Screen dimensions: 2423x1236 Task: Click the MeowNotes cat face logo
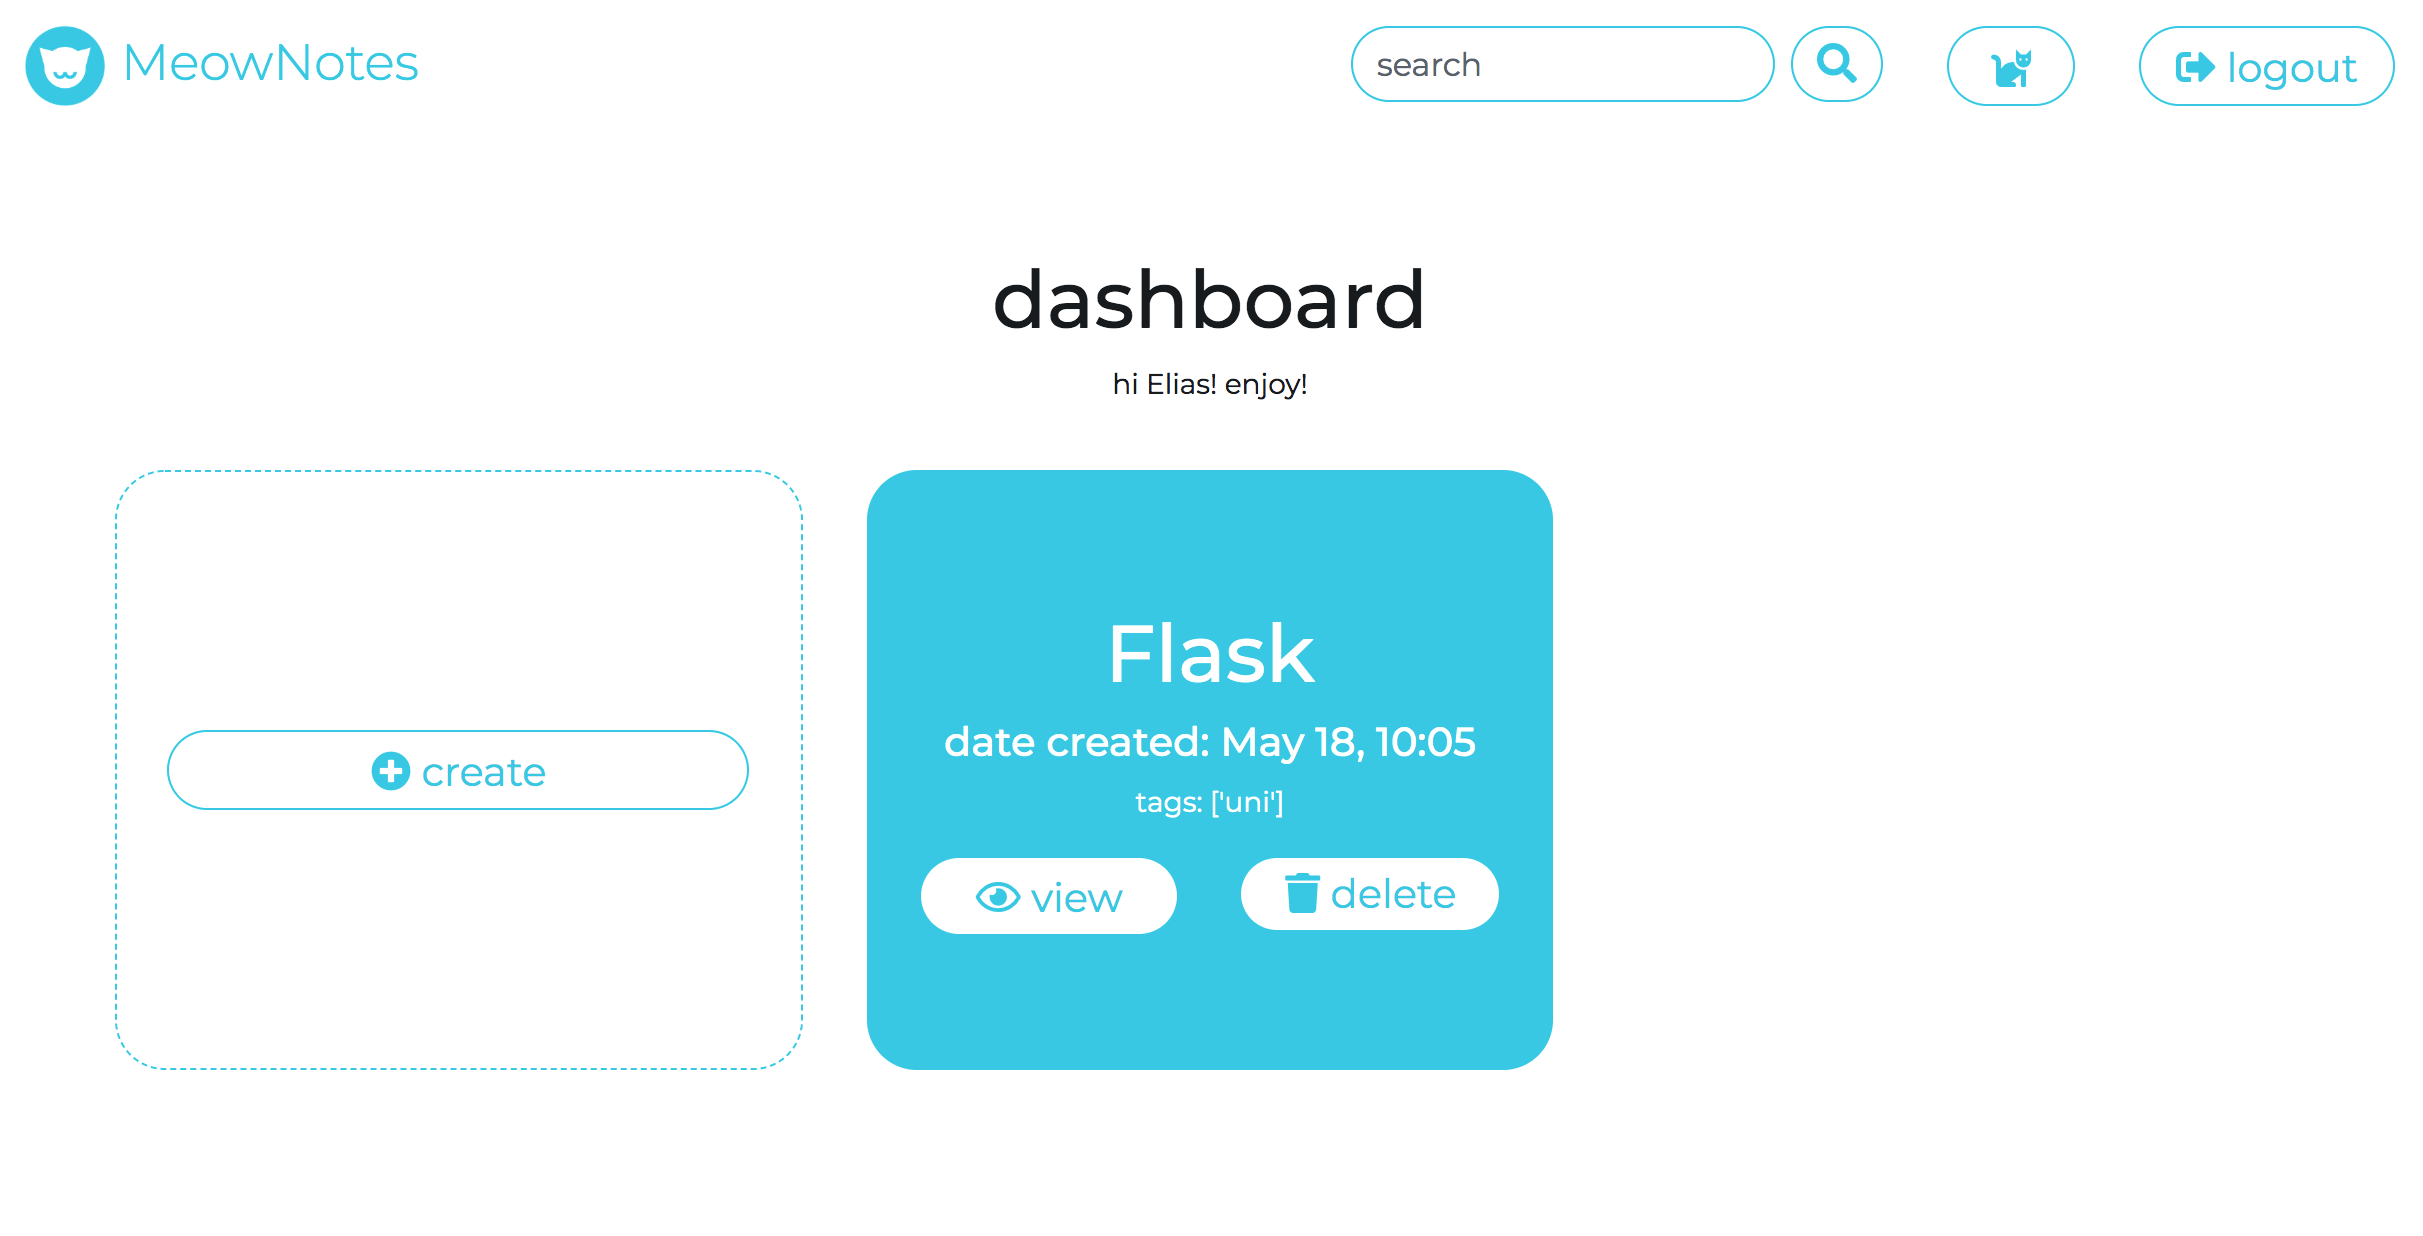pyautogui.click(x=65, y=66)
